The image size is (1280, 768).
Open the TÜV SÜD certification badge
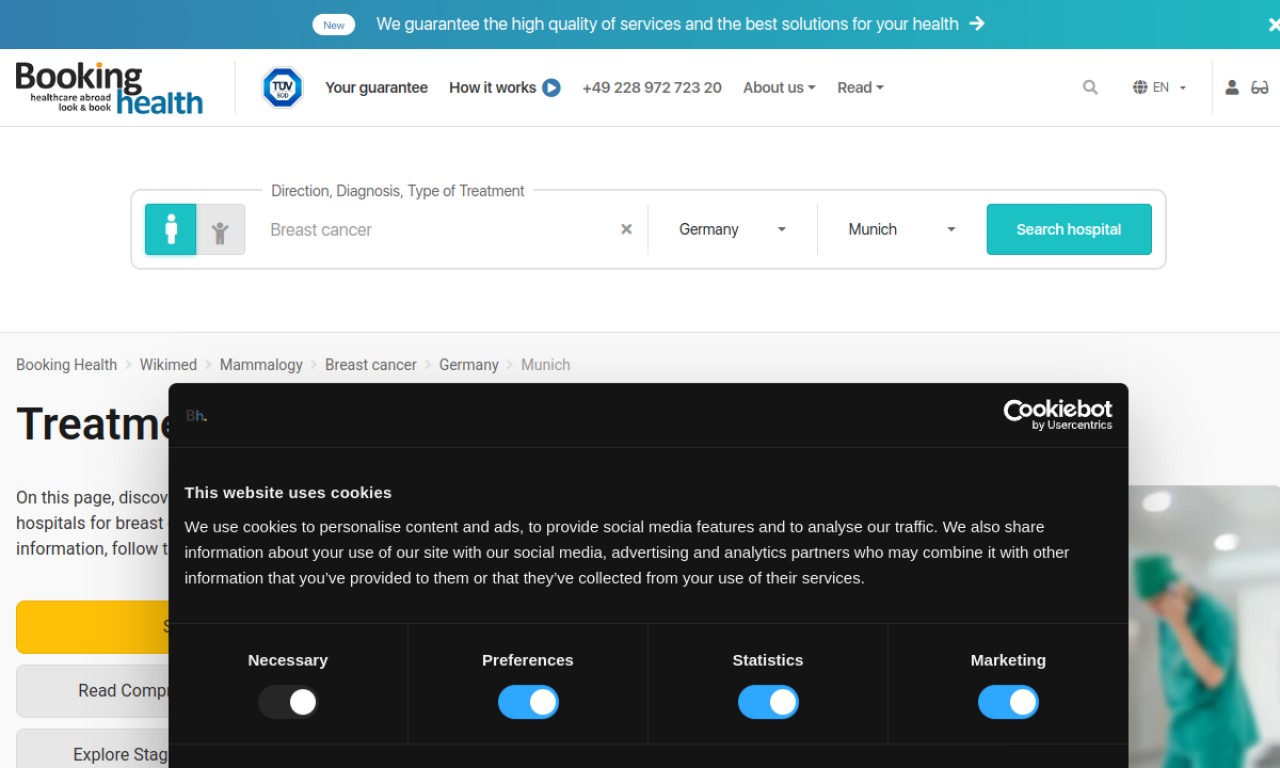click(282, 88)
